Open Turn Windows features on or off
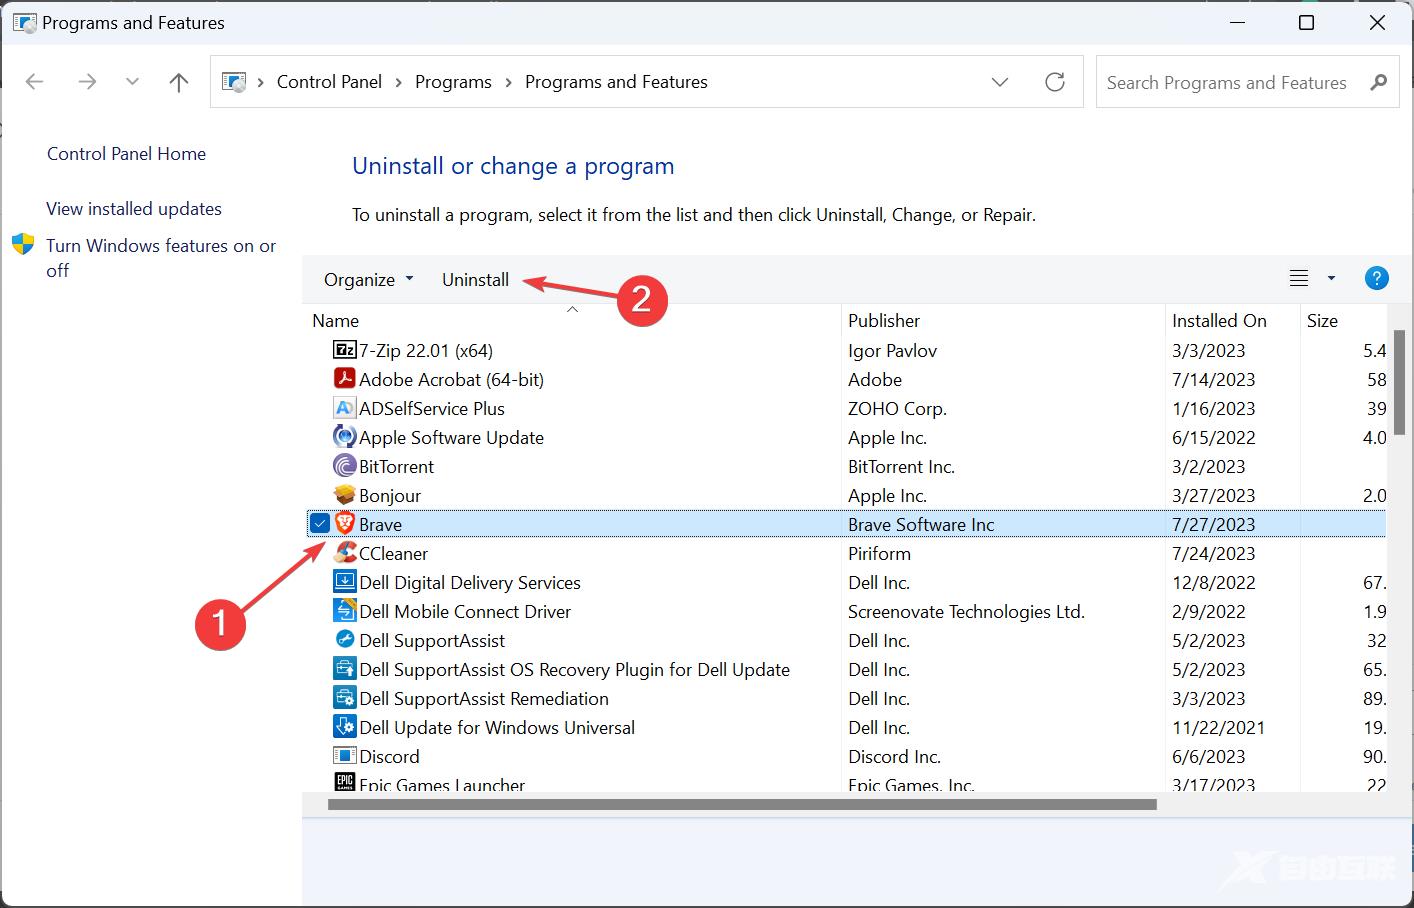The image size is (1414, 908). [x=161, y=258]
